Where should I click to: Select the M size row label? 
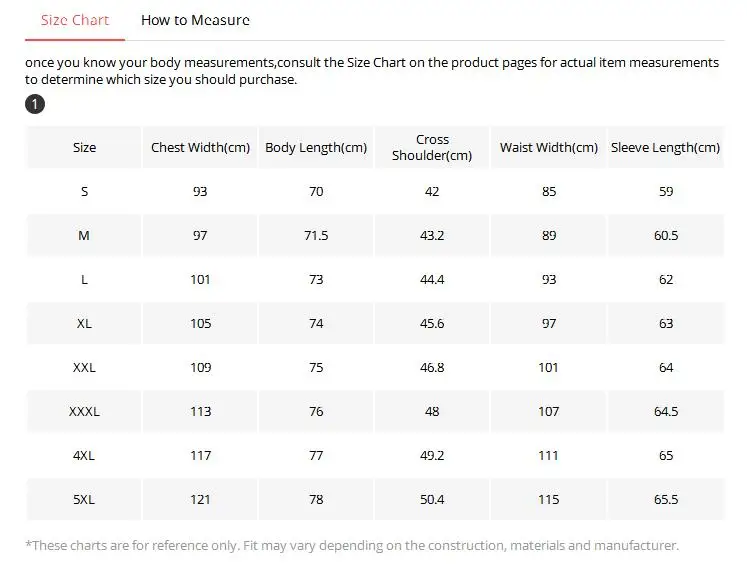point(84,235)
